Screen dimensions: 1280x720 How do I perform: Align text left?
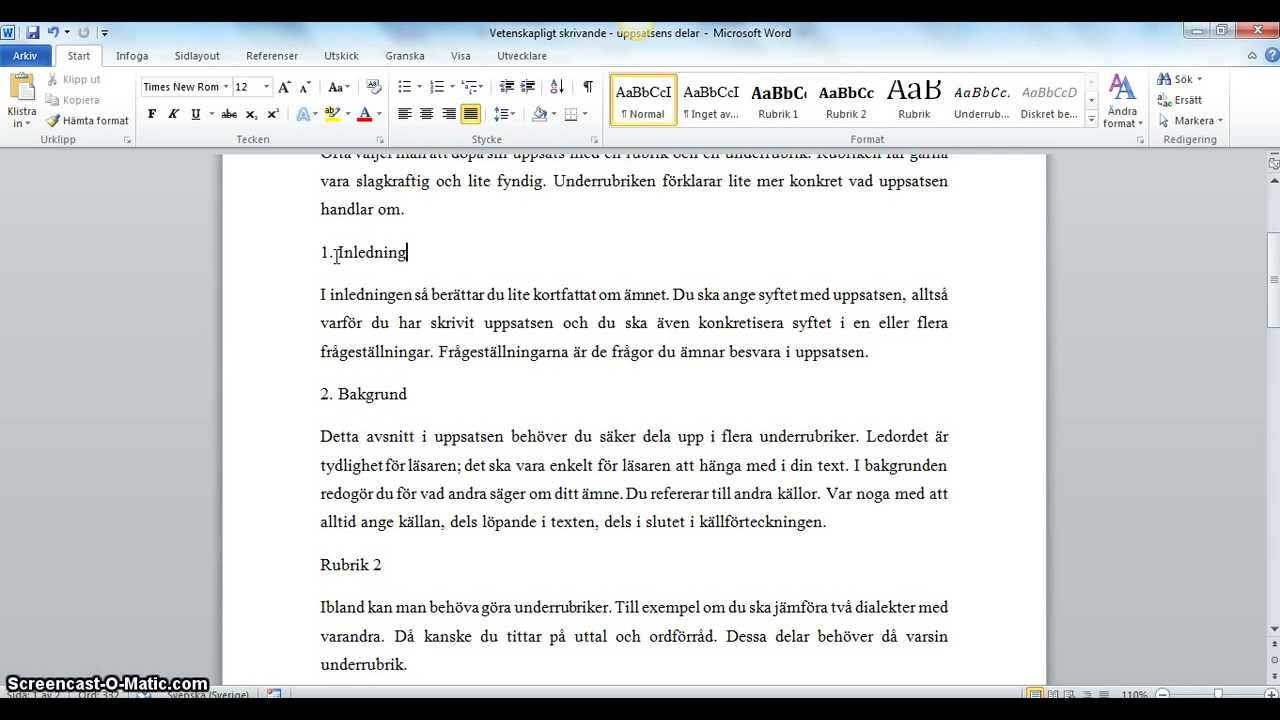(x=405, y=114)
